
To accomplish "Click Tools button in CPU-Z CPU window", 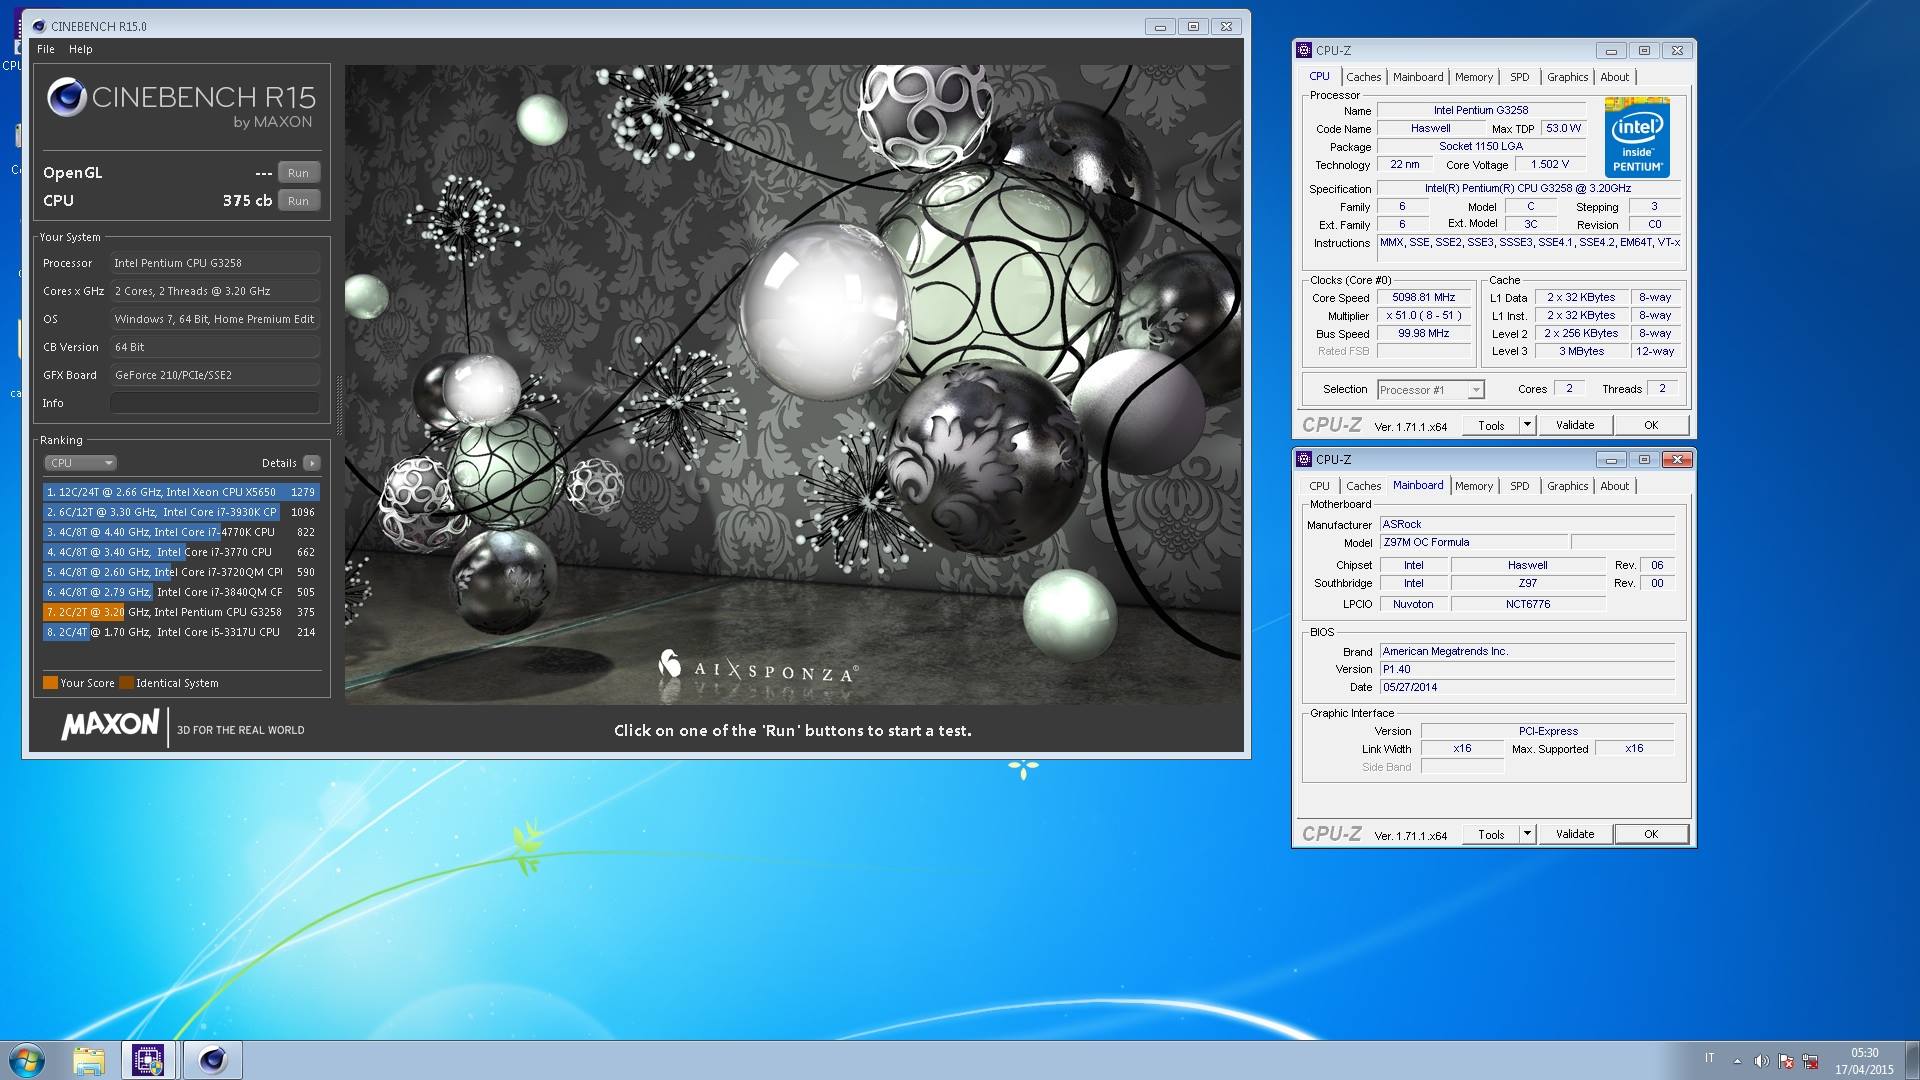I will tap(1491, 425).
